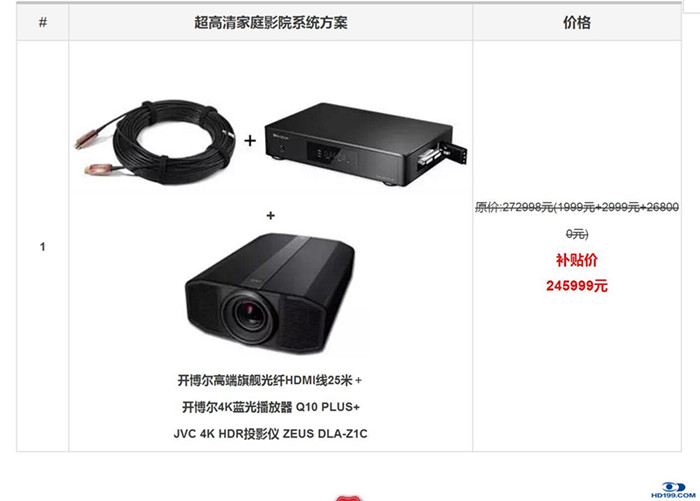Click the projector lens in the image
The height and width of the screenshot is (501, 700).
tap(250, 315)
